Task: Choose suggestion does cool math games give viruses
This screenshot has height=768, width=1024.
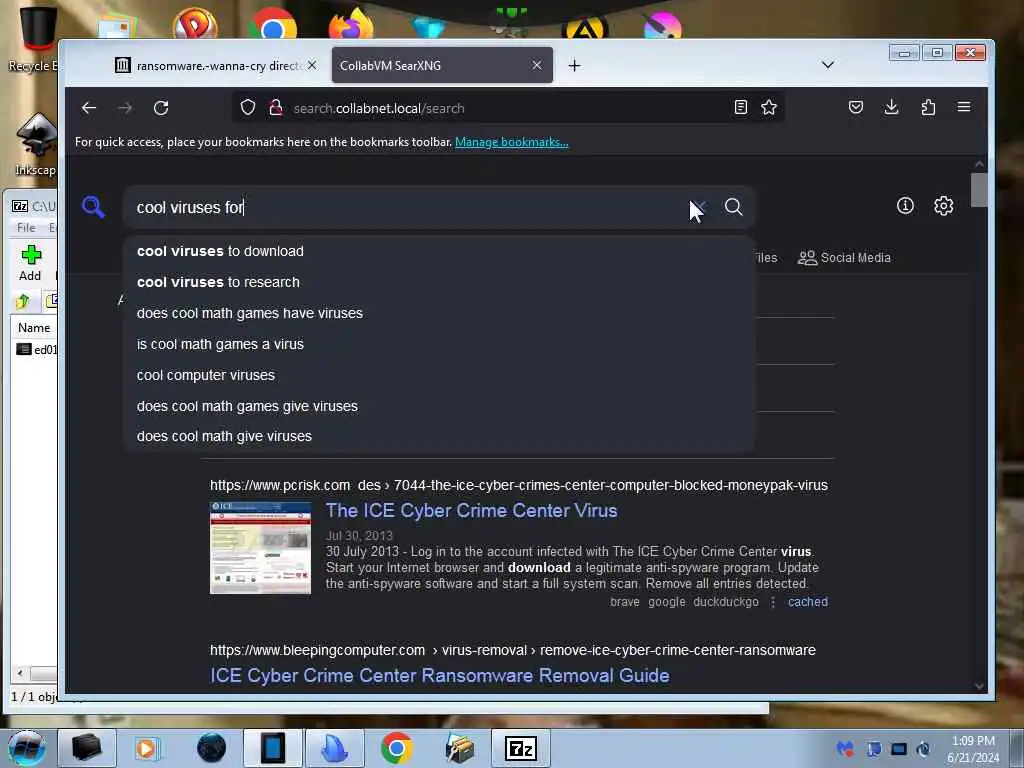Action: tap(439, 406)
